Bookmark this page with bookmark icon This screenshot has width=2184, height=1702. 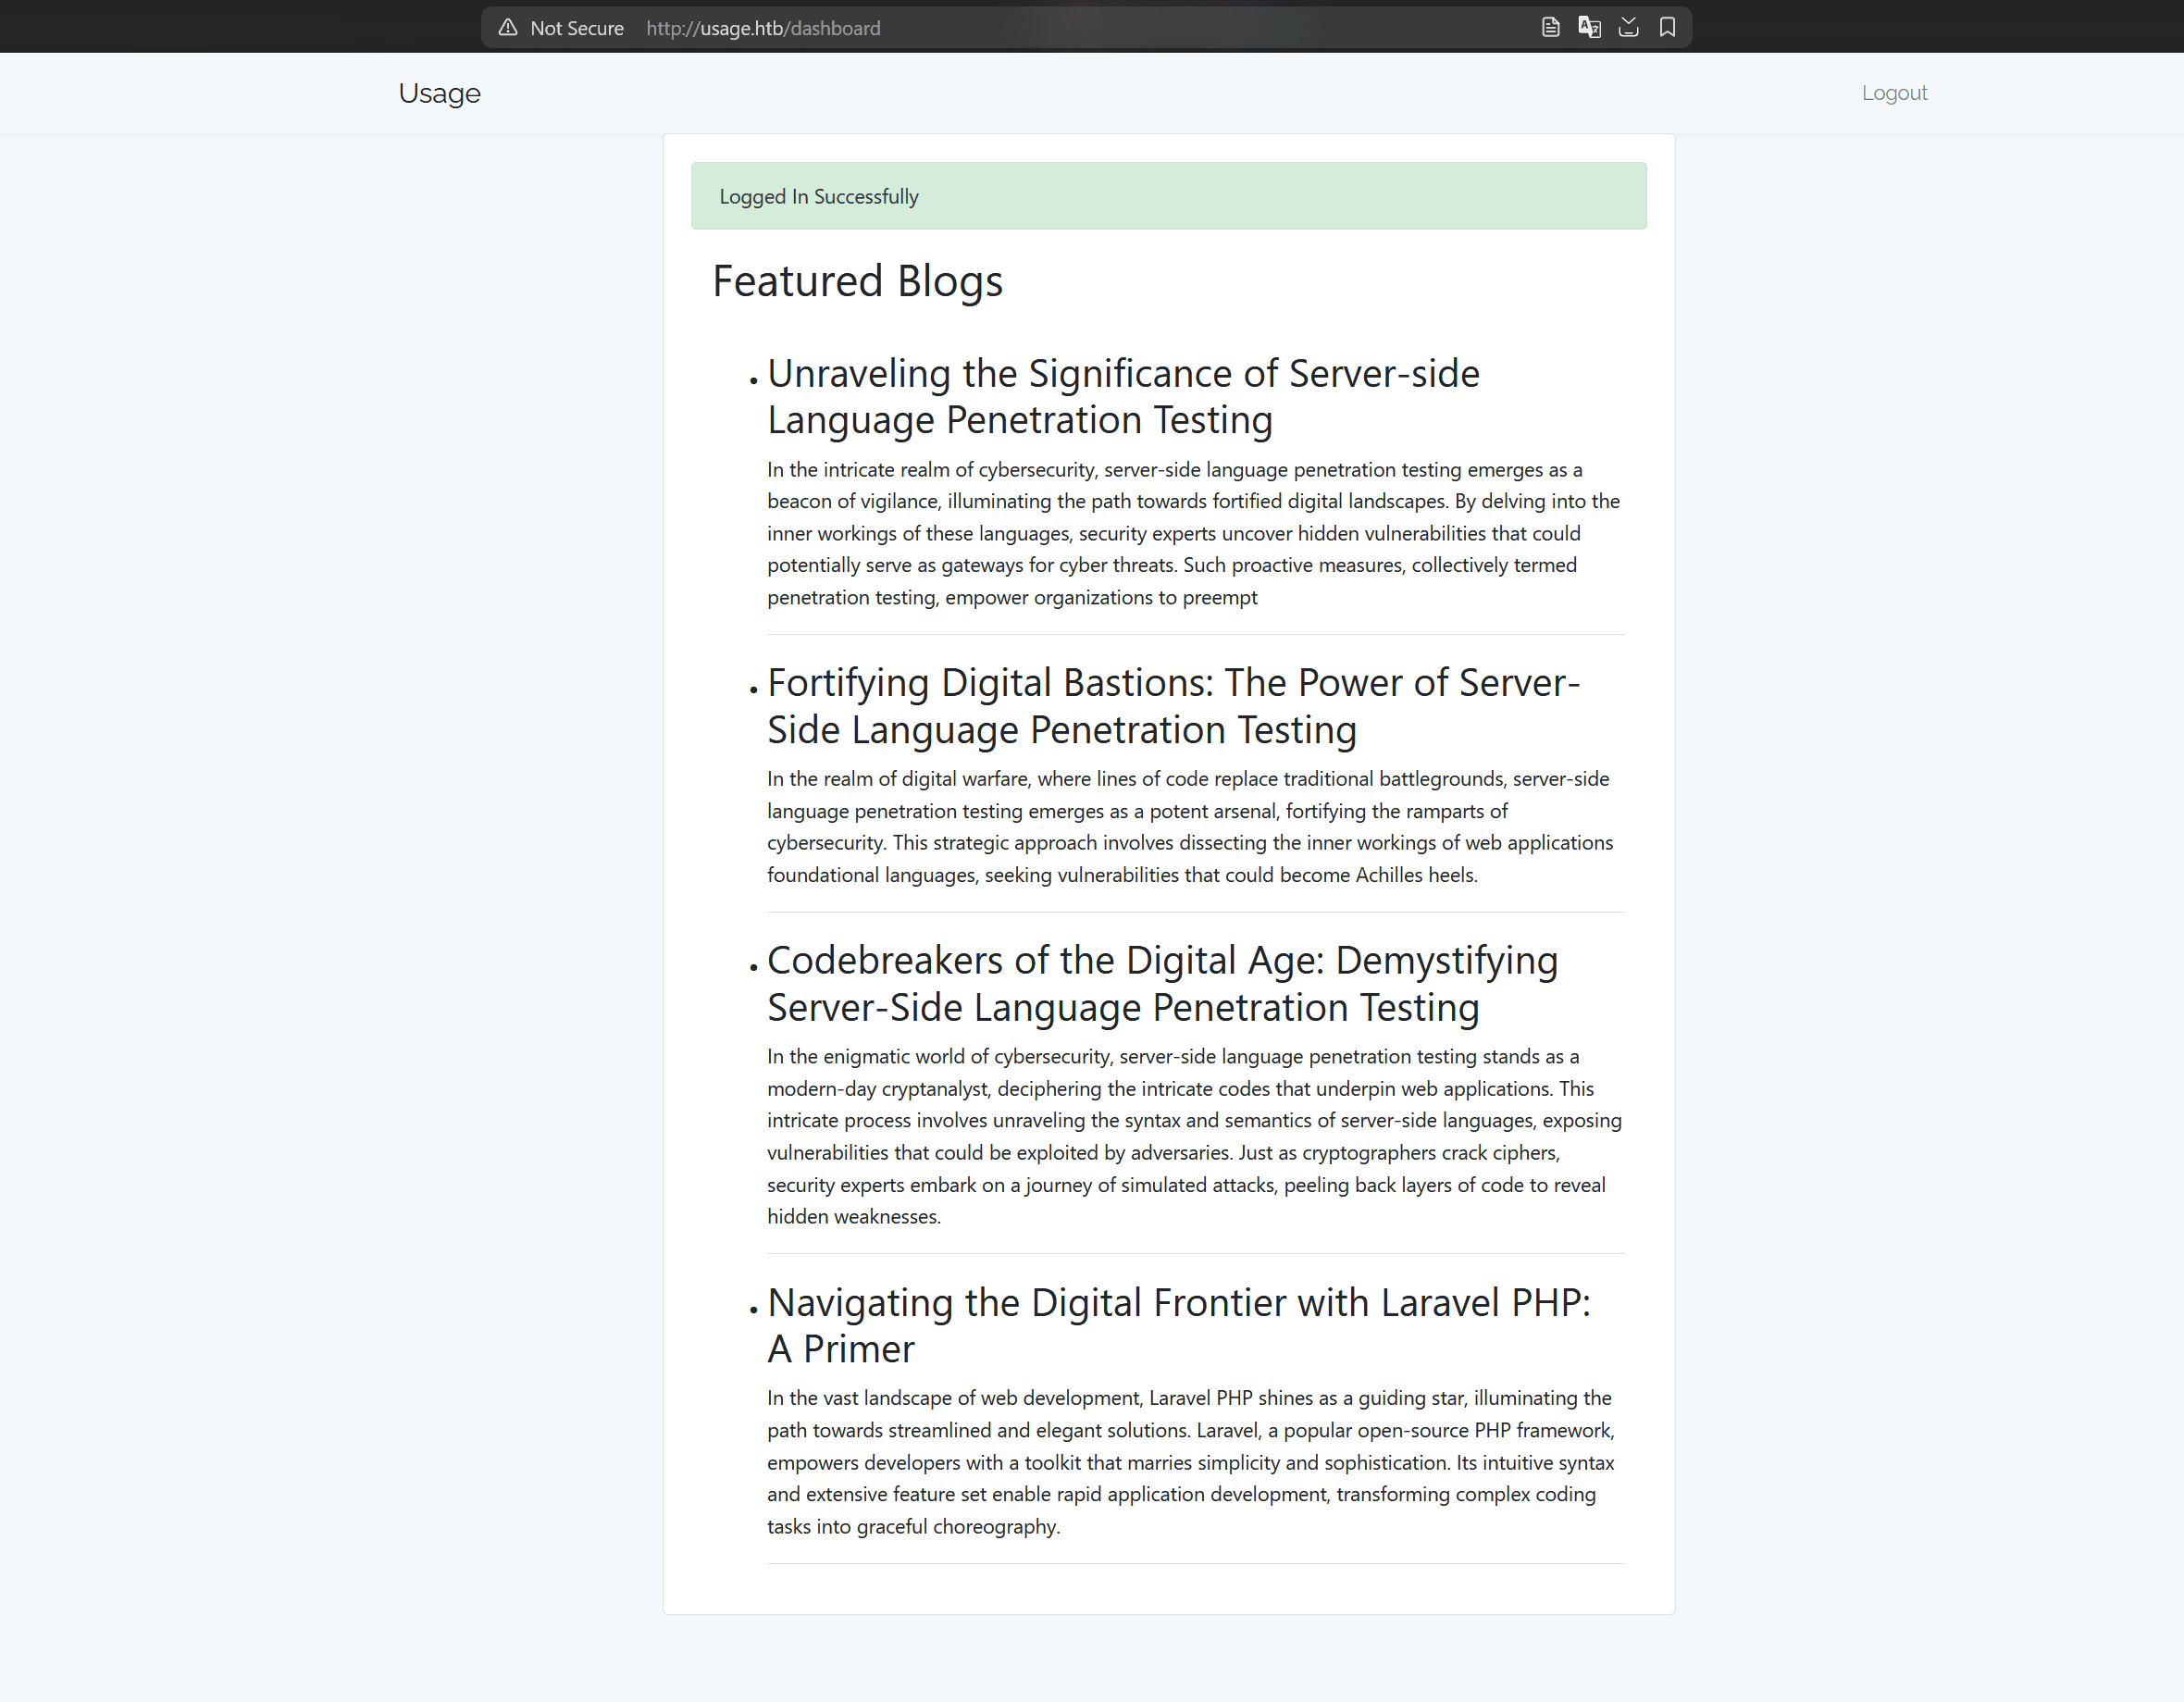1667,27
